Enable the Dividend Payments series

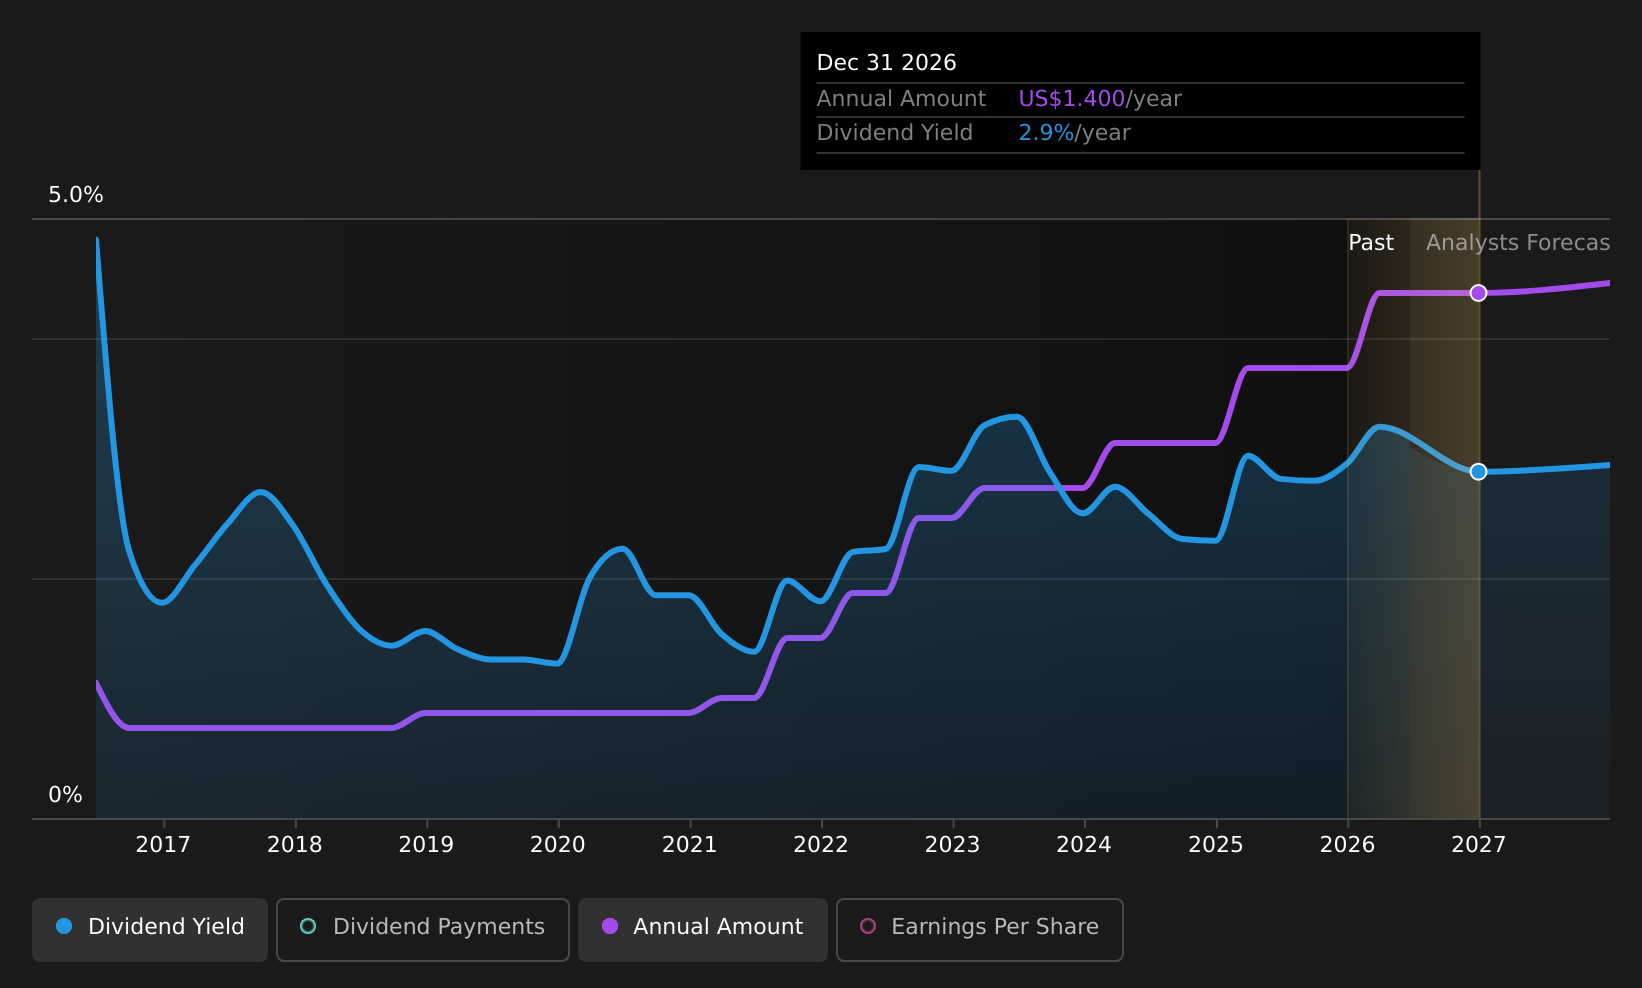[x=423, y=929]
